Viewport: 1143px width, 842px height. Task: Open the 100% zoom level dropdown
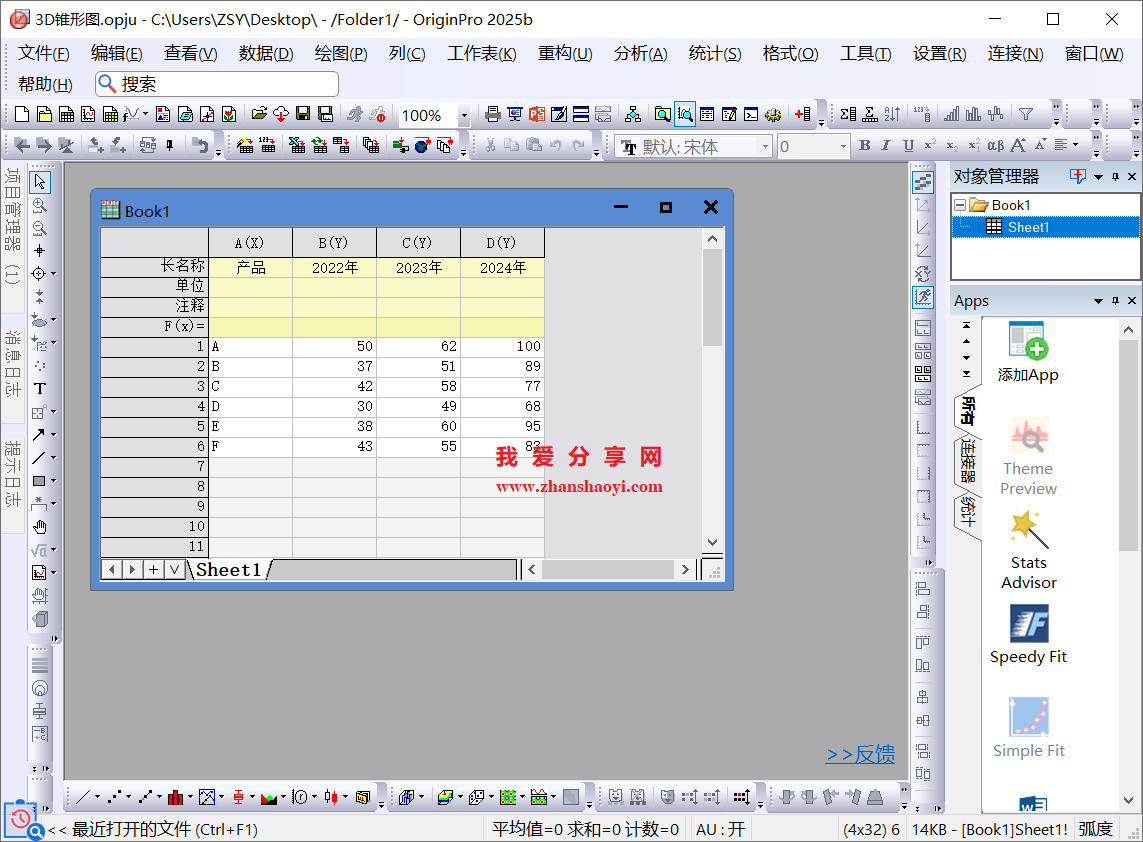pyautogui.click(x=464, y=116)
